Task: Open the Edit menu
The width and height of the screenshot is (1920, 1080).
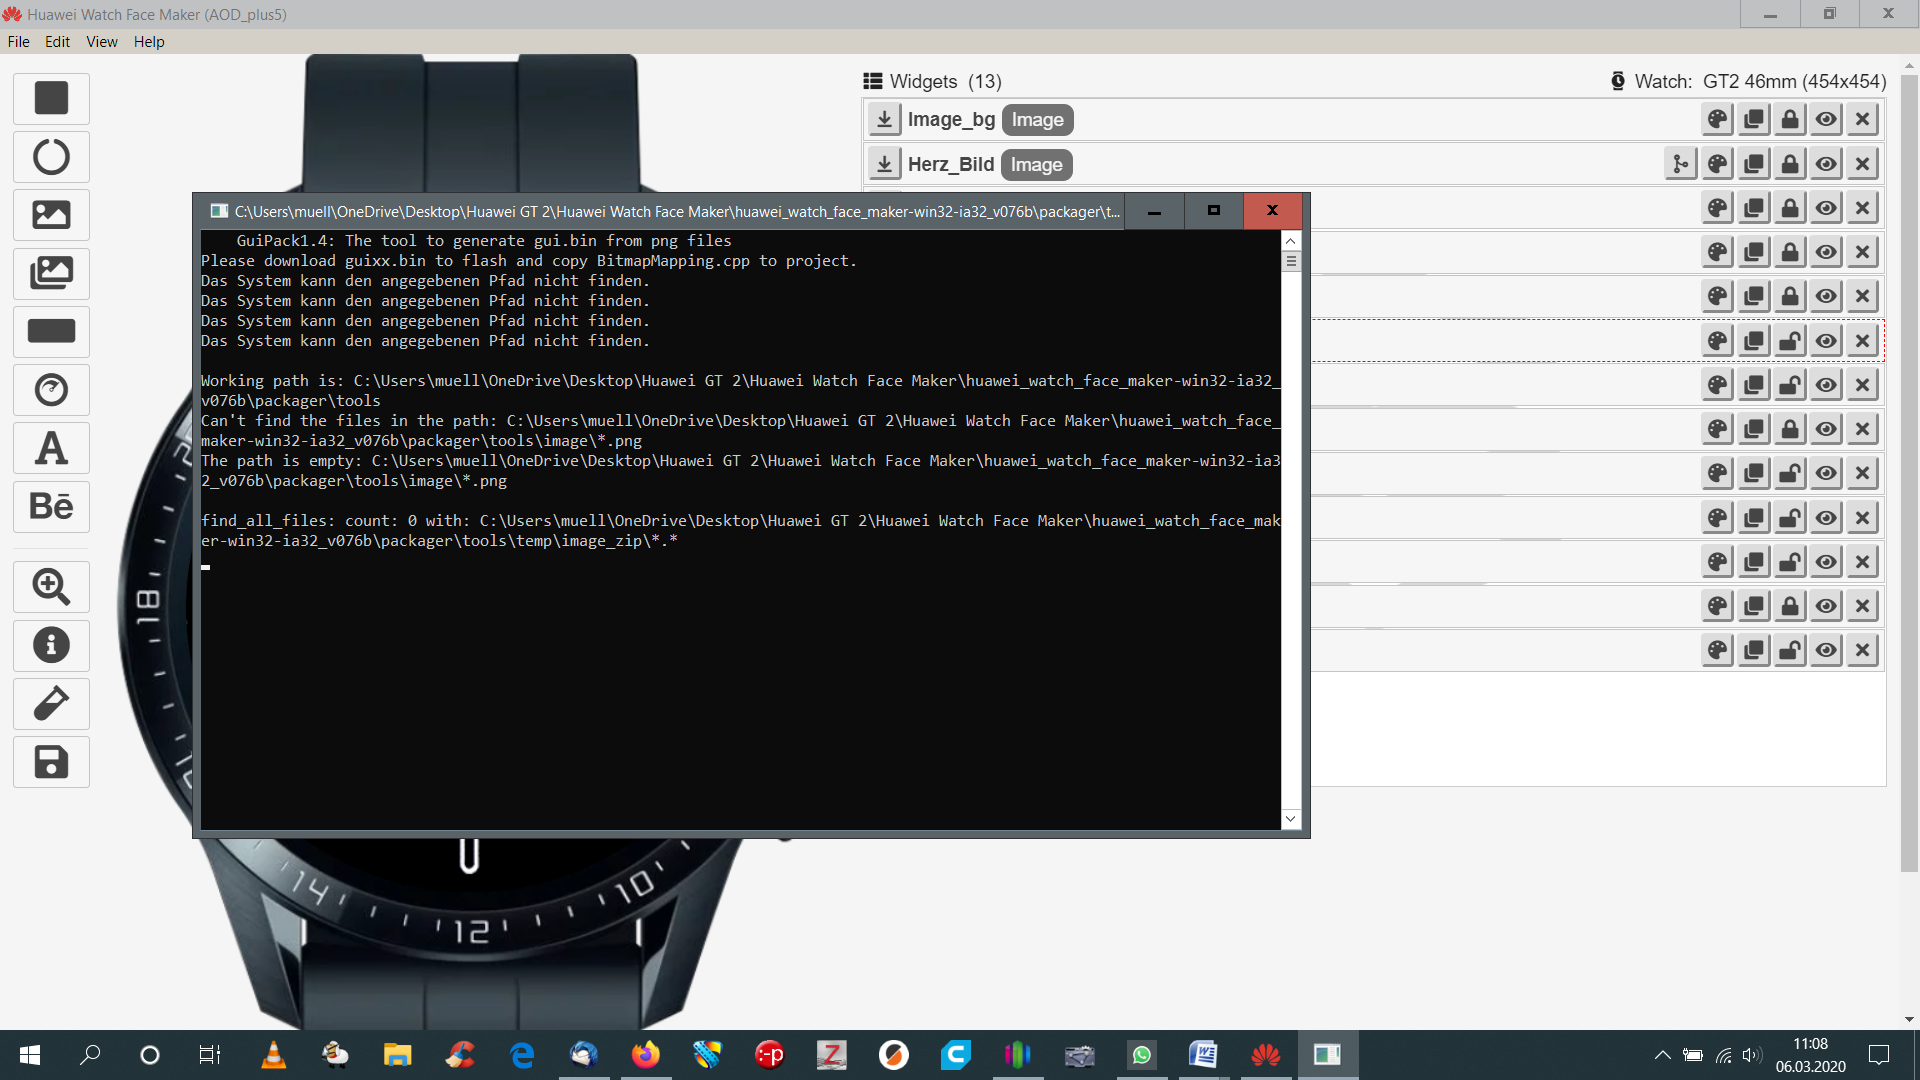Action: pos(57,41)
